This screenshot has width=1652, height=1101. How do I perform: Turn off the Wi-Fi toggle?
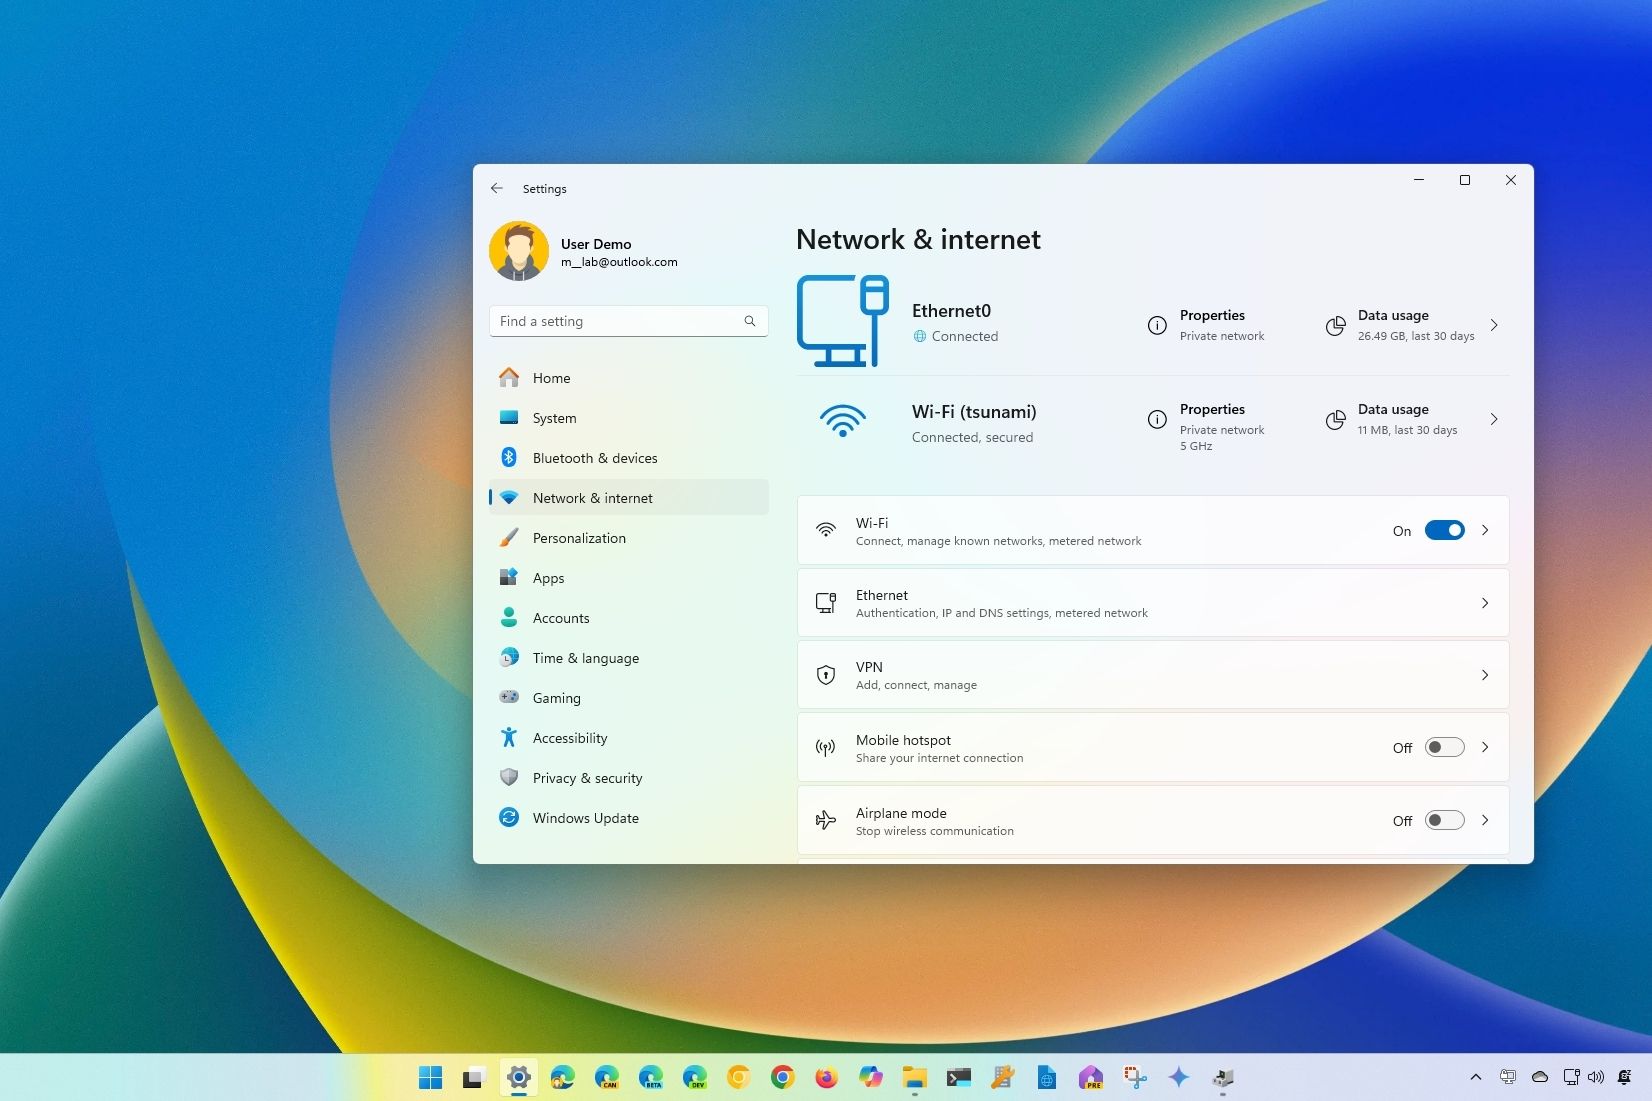coord(1446,530)
